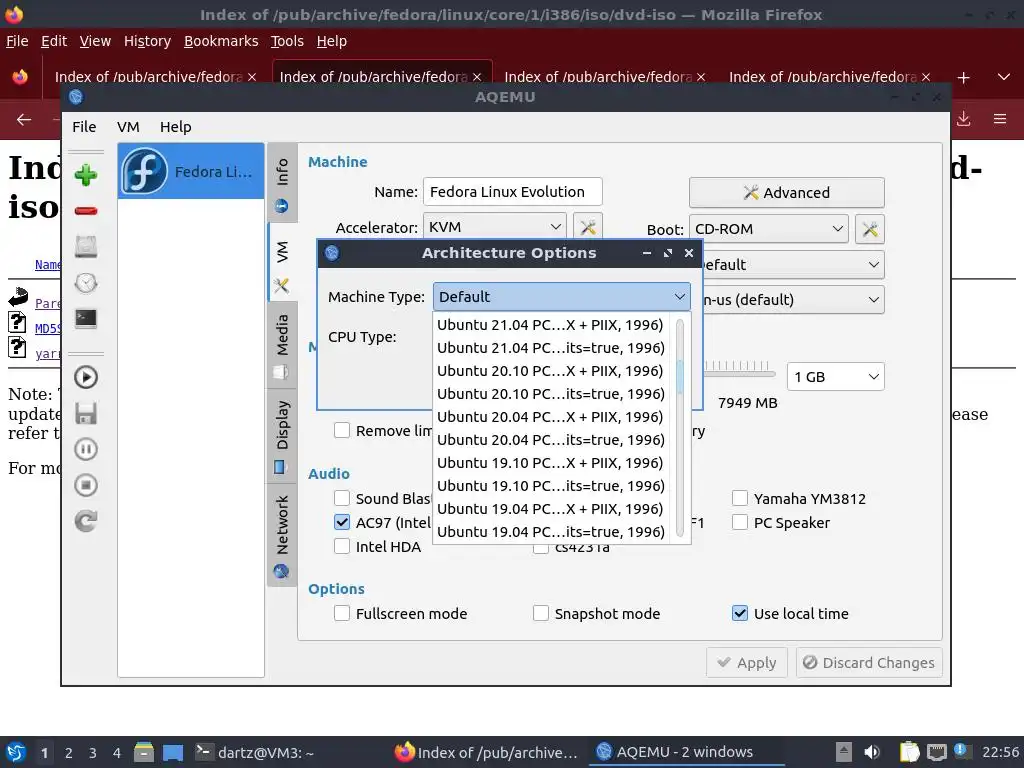Start the VM with the play icon
Screen dimensions: 1024x768
pyautogui.click(x=86, y=377)
